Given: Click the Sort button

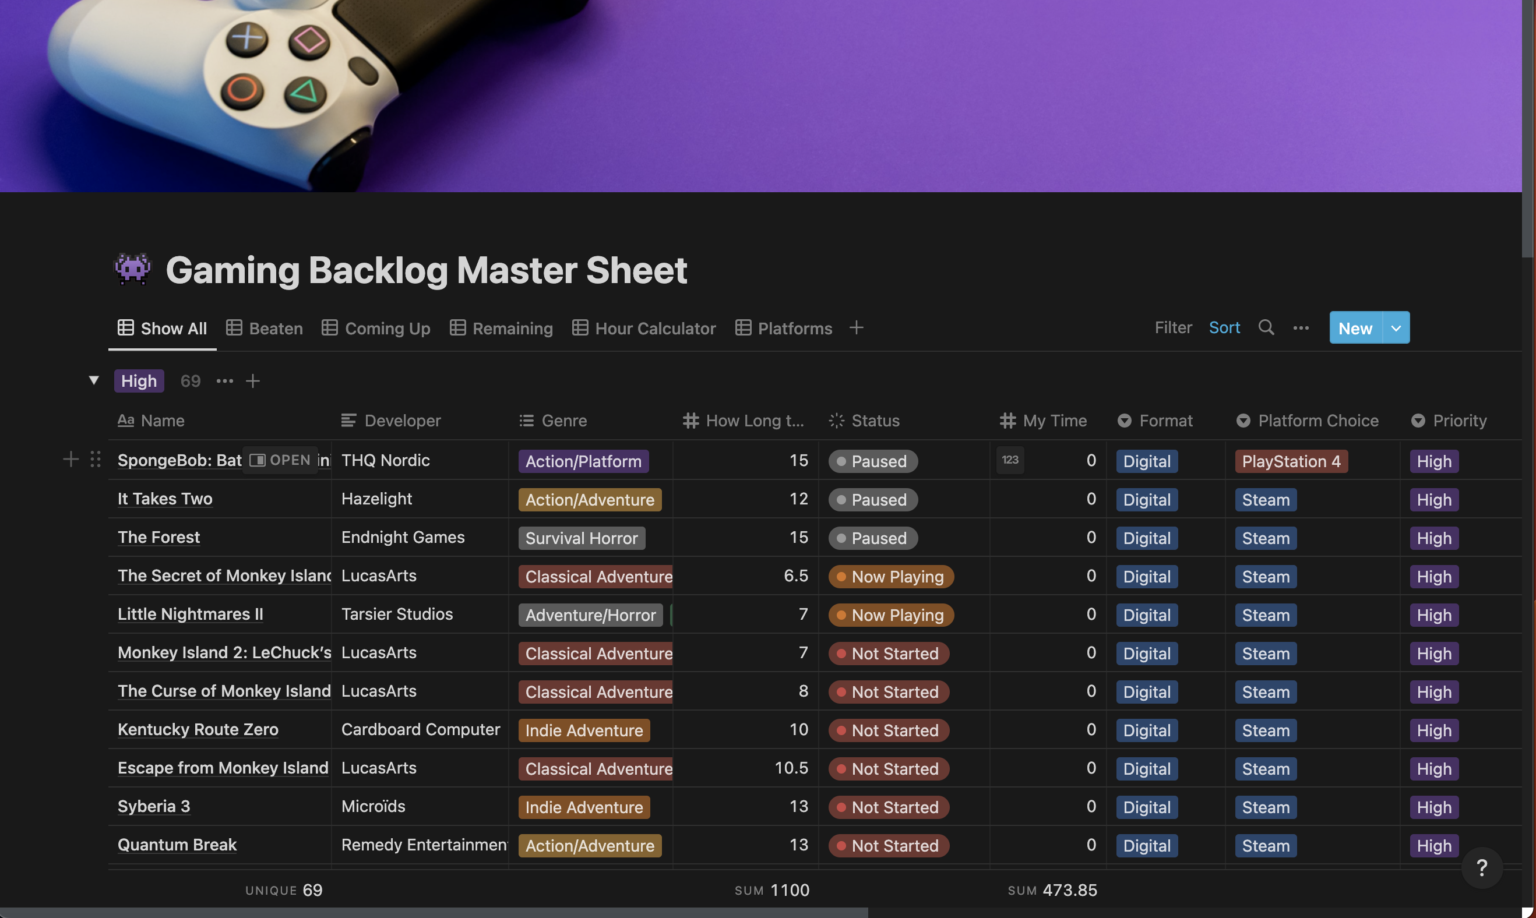Looking at the screenshot, I should tap(1224, 327).
